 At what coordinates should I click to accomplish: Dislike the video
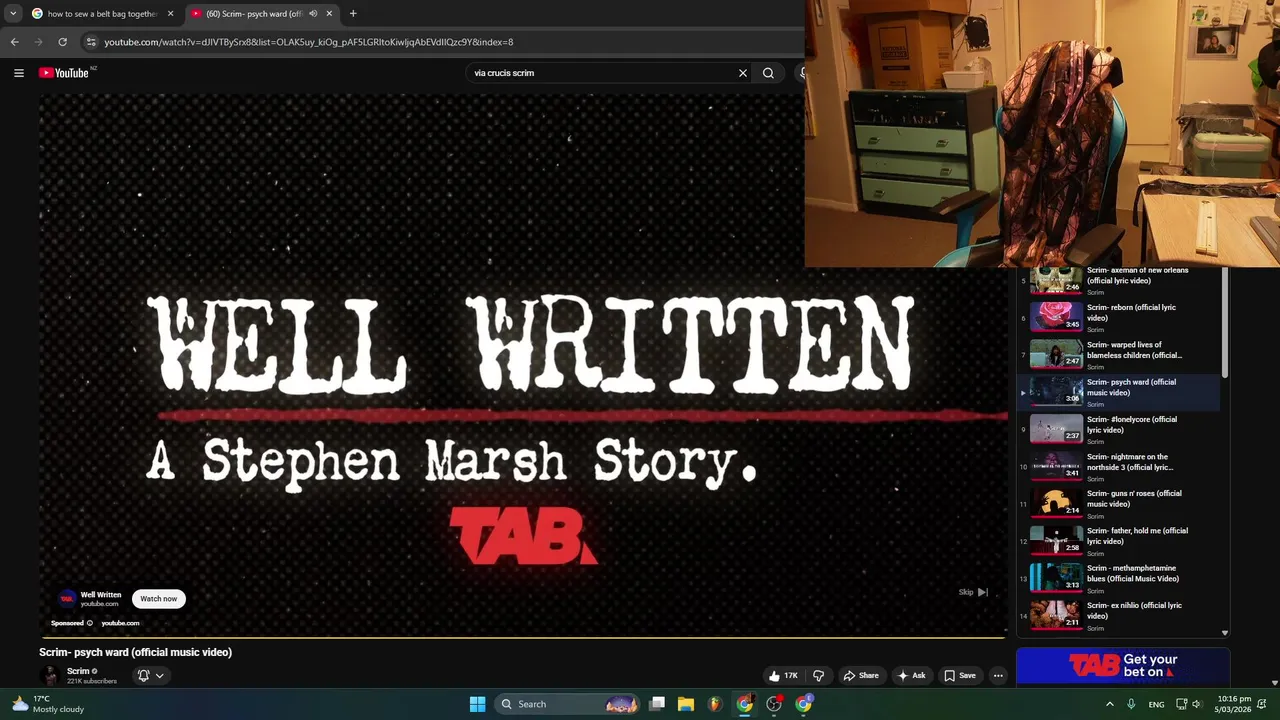coord(818,676)
